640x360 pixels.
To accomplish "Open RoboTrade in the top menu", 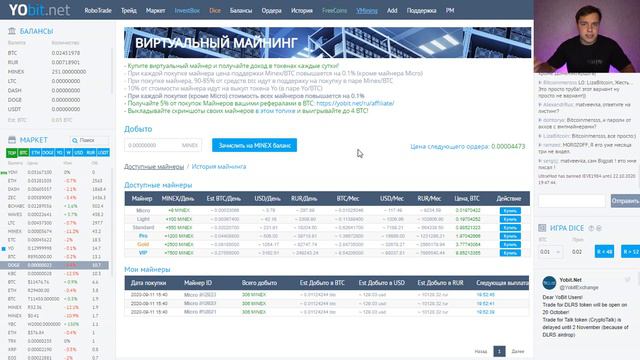I will click(98, 11).
